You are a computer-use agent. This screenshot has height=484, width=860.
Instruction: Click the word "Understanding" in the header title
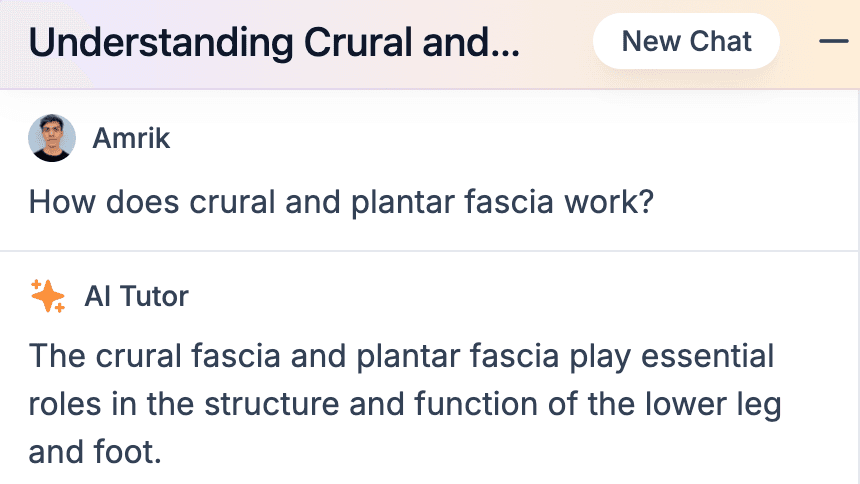tap(161, 43)
